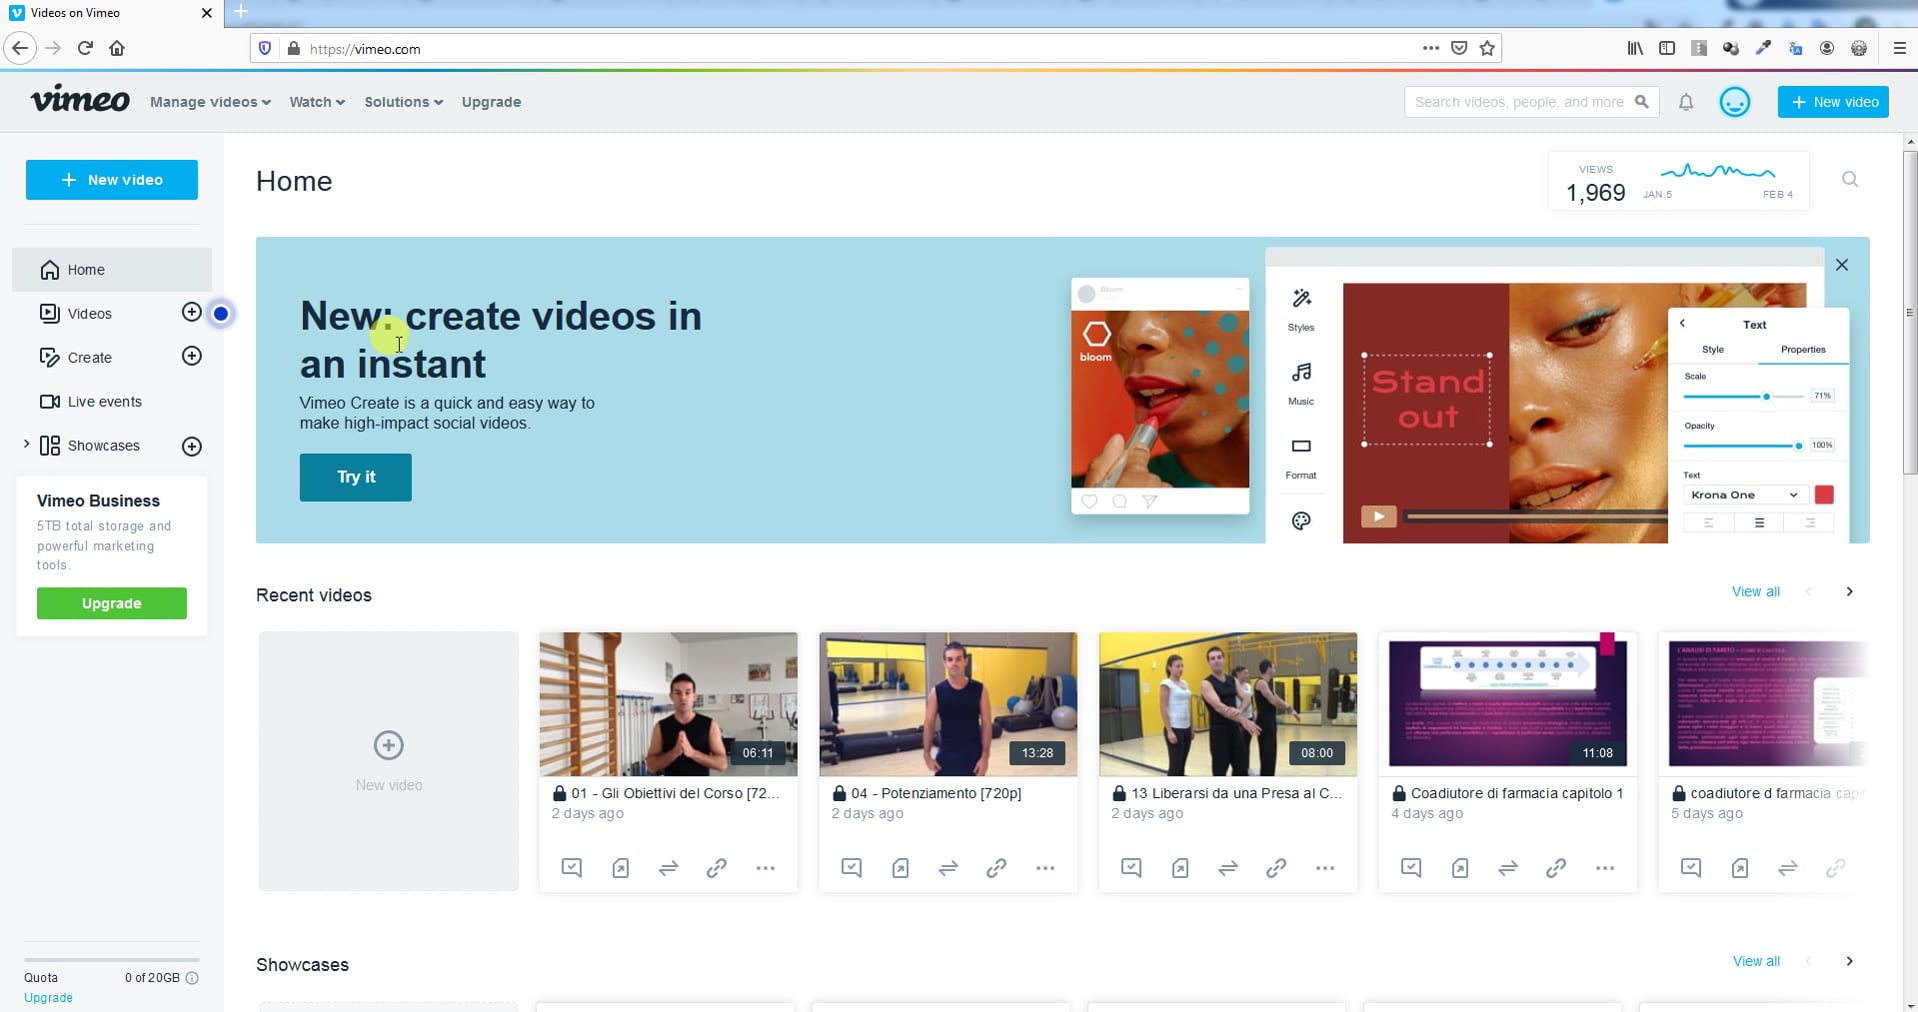Click review icon for 13 Liberarsi da una Presa
Screen dimensions: 1918x1012
coord(1132,868)
